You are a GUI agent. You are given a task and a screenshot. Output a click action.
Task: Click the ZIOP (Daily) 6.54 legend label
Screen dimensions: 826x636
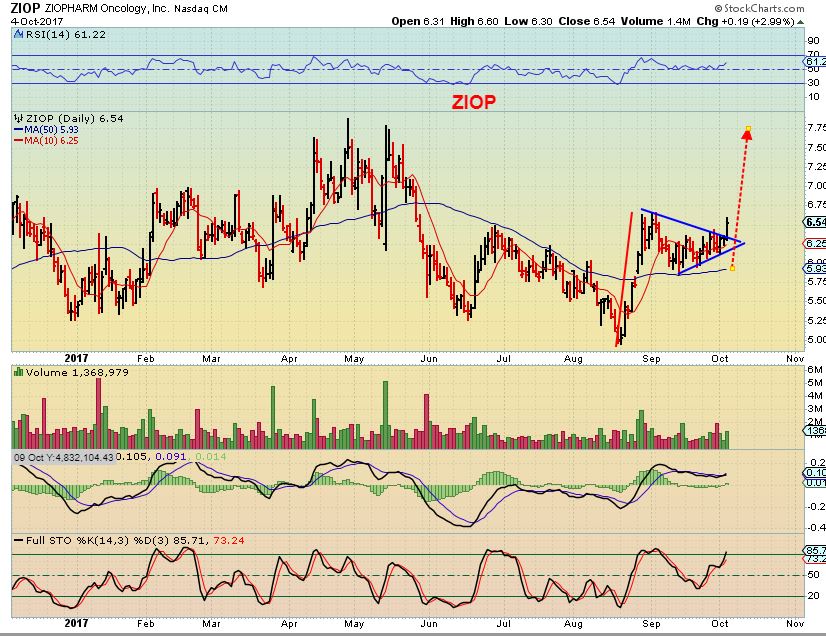(74, 119)
